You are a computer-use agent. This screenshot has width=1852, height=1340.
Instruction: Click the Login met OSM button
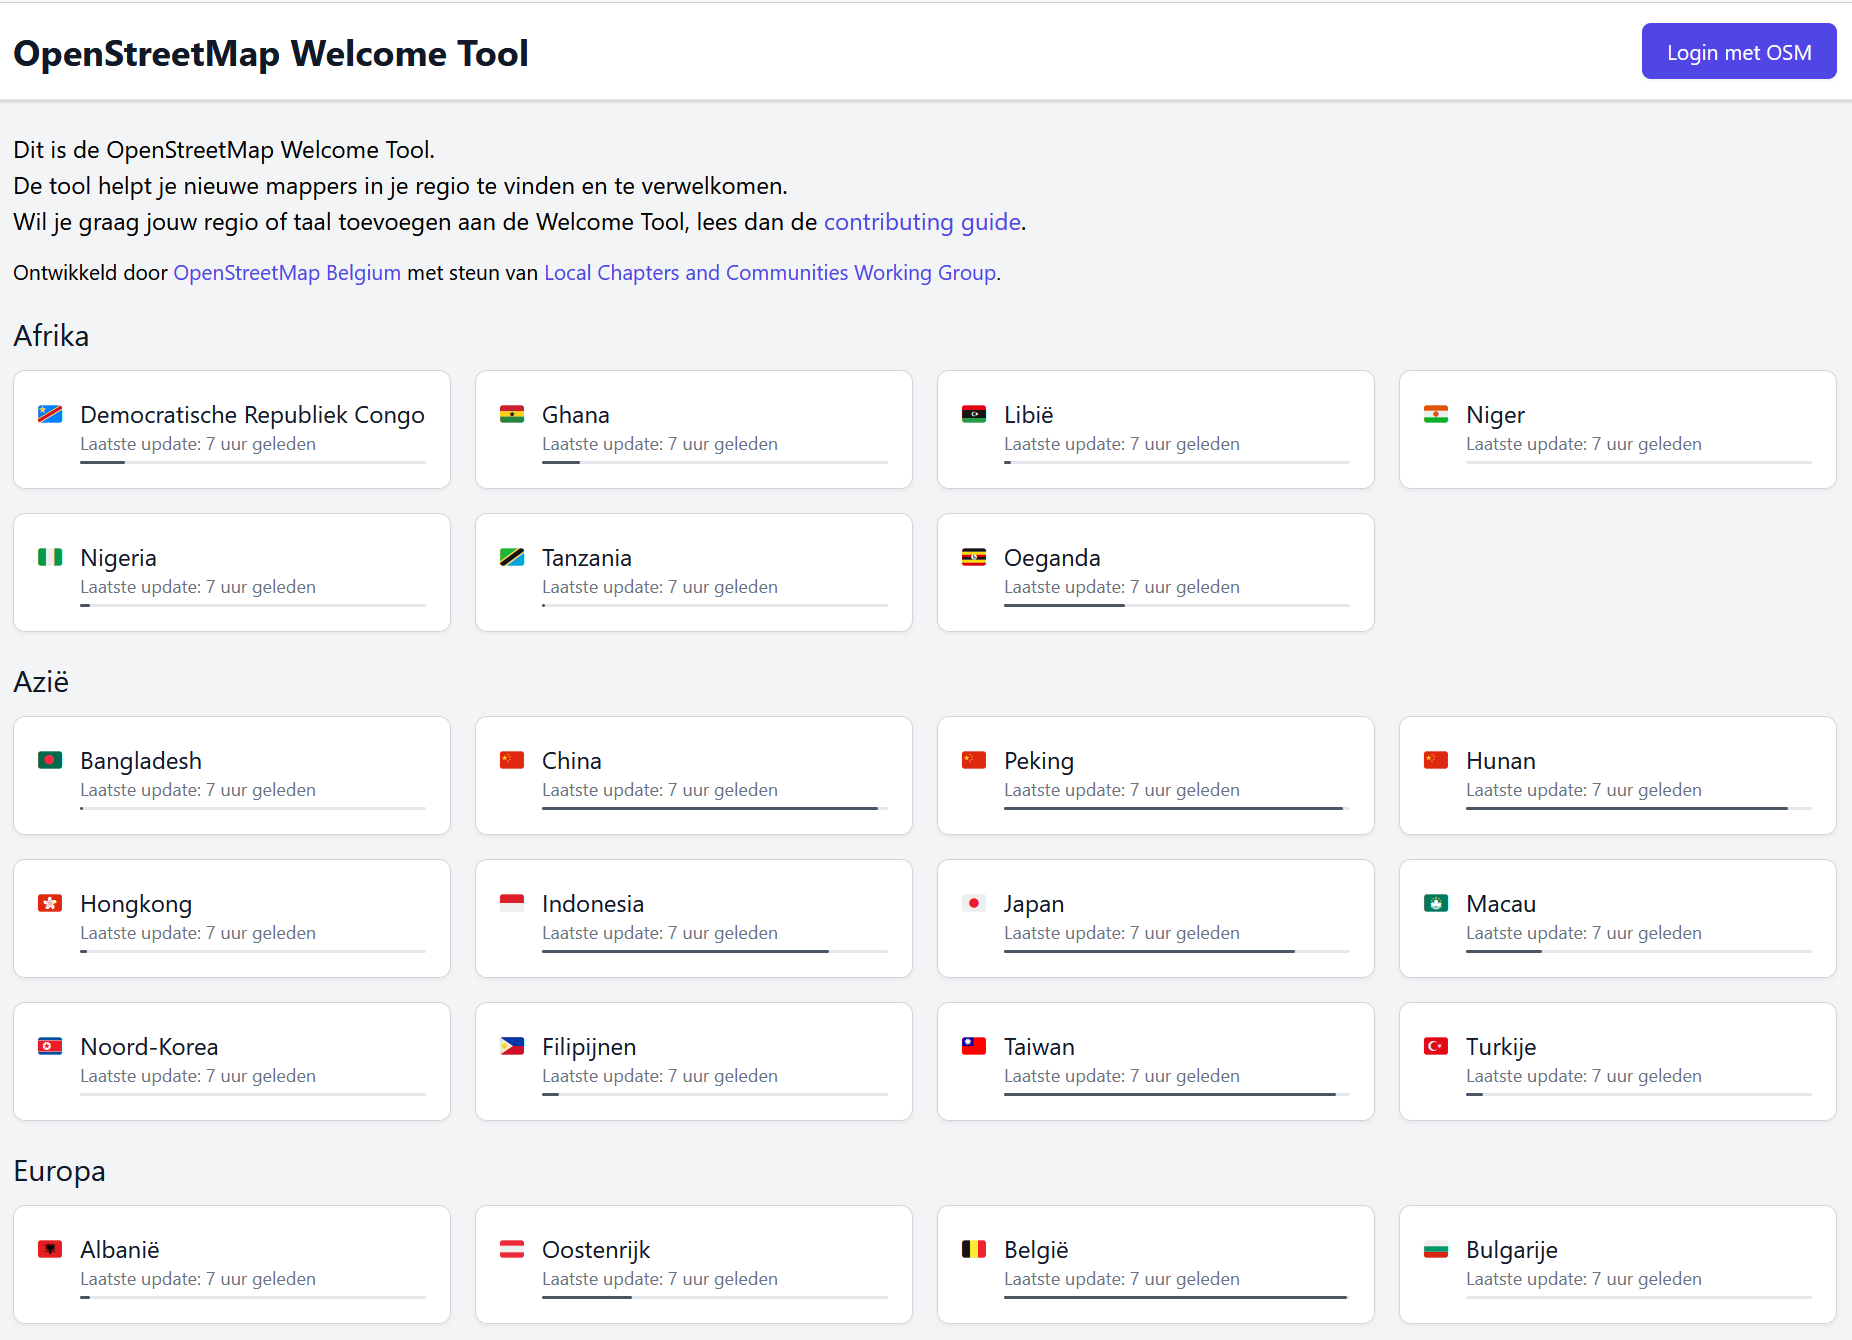tap(1739, 51)
